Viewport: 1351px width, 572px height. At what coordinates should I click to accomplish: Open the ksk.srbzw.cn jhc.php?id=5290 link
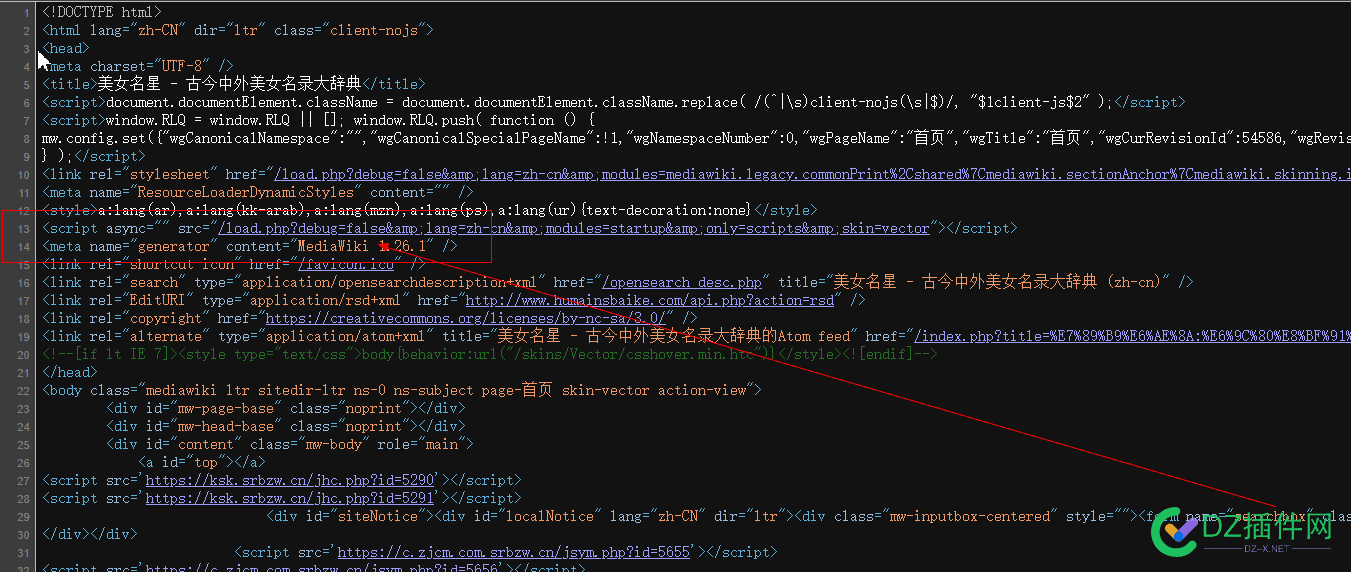[x=290, y=480]
